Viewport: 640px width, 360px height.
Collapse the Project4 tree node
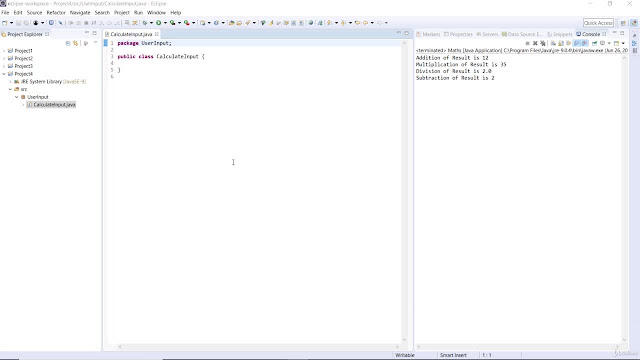[4, 74]
